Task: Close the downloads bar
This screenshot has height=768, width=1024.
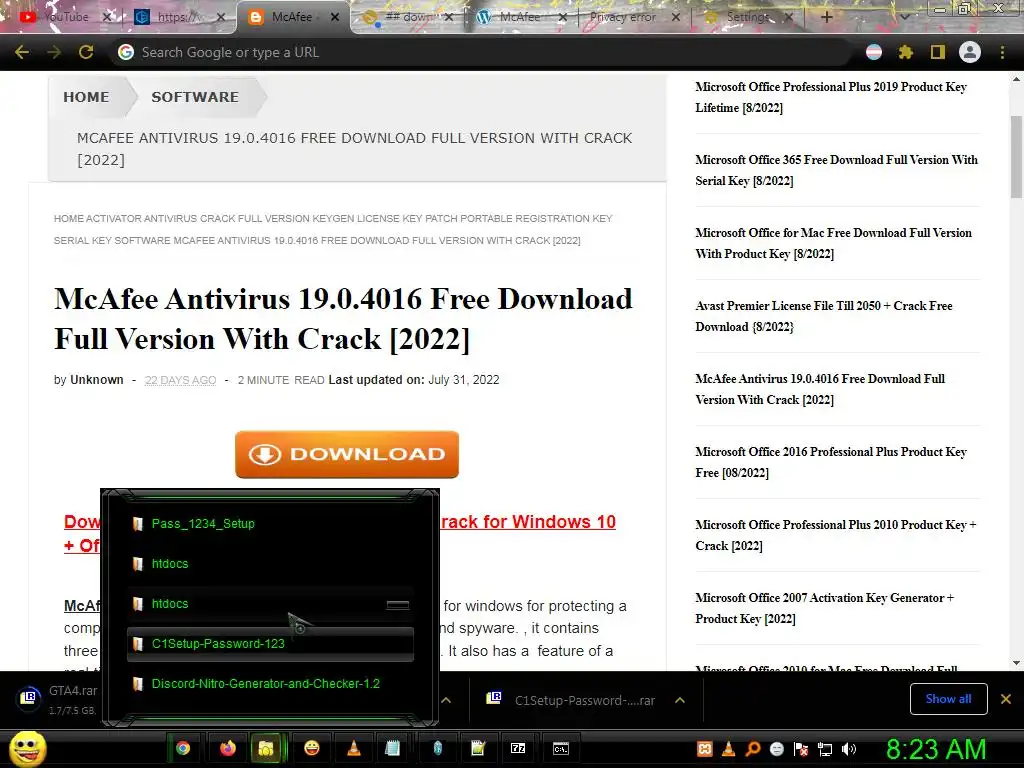Action: tap(1006, 699)
